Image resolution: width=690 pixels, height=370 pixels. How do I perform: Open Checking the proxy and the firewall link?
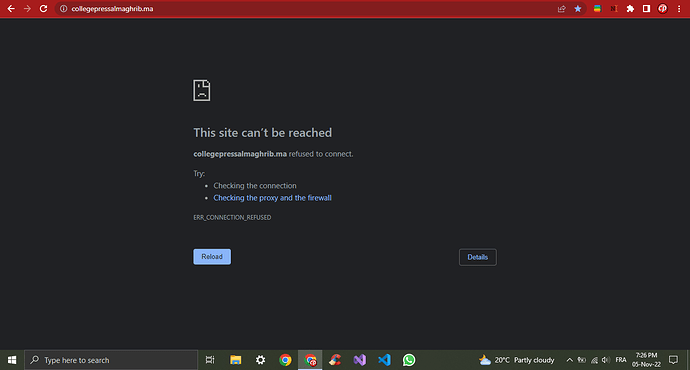coord(272,198)
